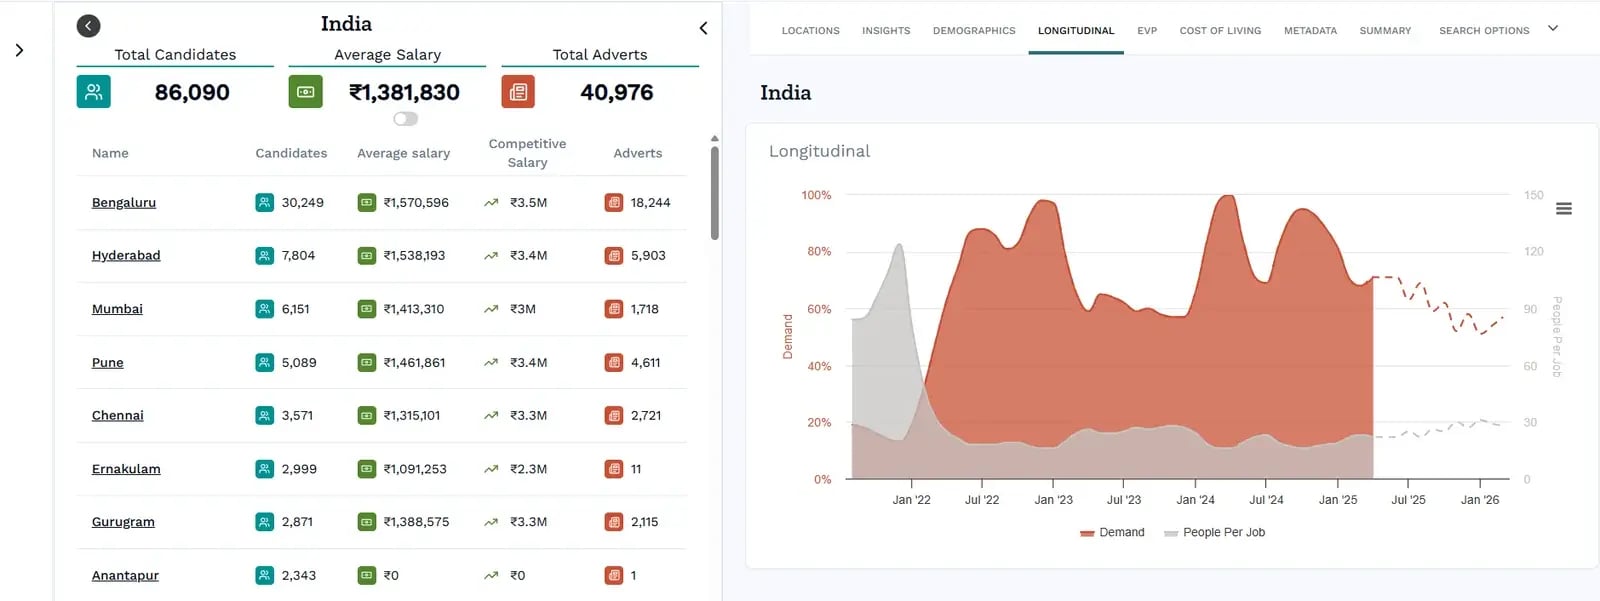Open the Ernakulam location link

(x=126, y=469)
